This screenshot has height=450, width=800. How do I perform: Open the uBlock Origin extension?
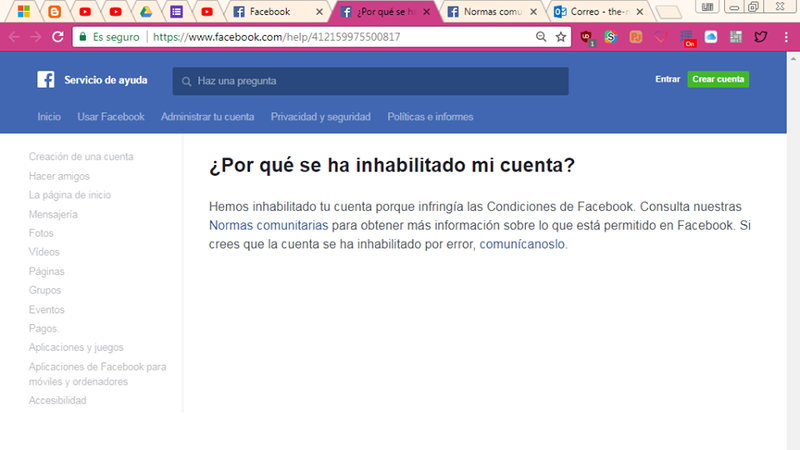click(x=586, y=37)
